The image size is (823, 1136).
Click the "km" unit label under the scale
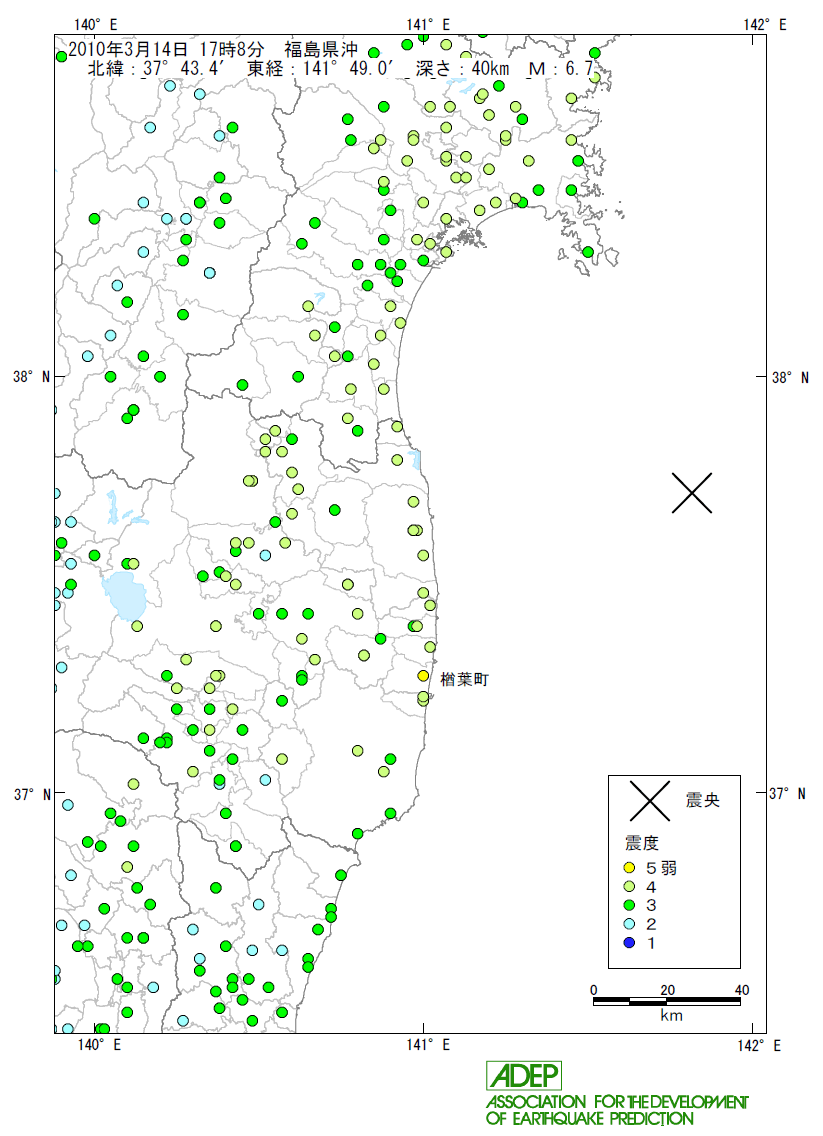click(x=672, y=1015)
